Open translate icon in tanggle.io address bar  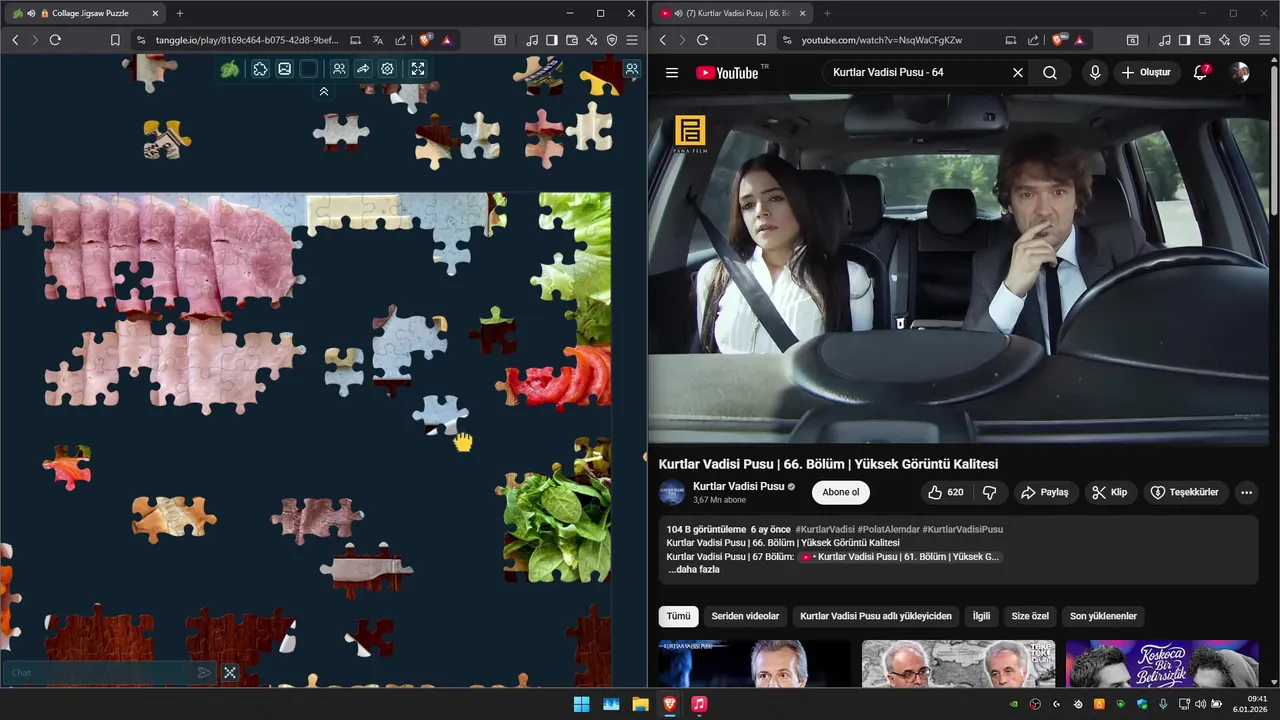378,40
